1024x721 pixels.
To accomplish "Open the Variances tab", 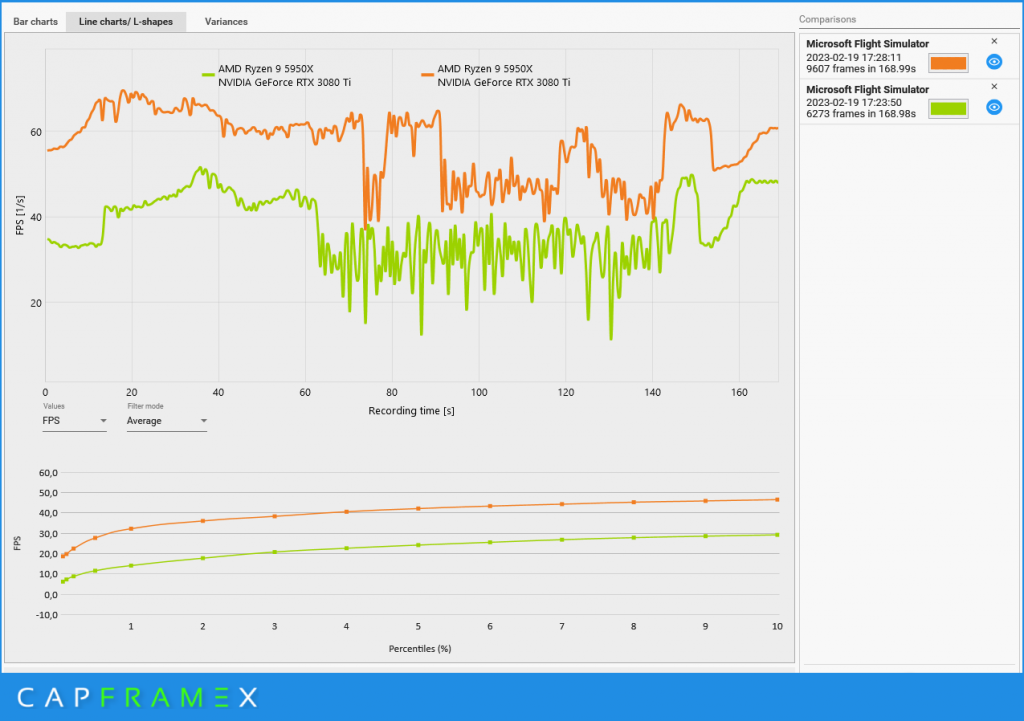I will click(x=226, y=22).
